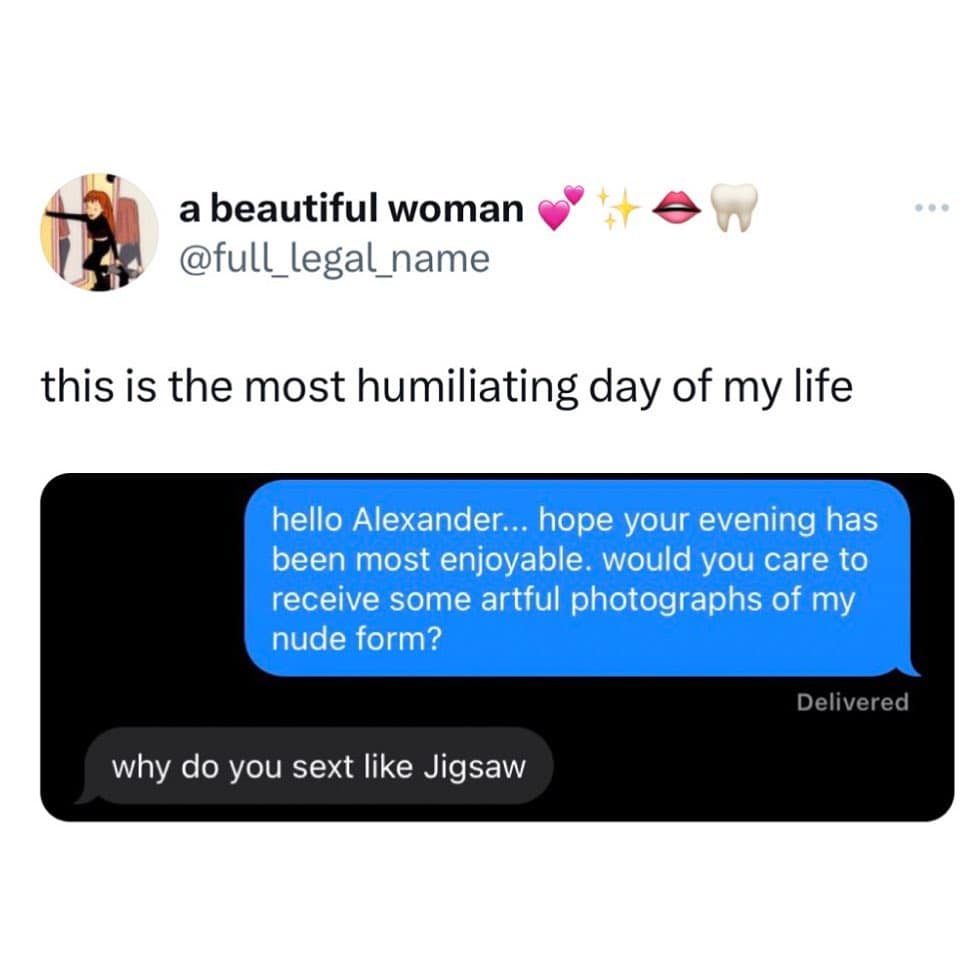Open the three-dot more options menu
The width and height of the screenshot is (976, 976).
click(932, 208)
